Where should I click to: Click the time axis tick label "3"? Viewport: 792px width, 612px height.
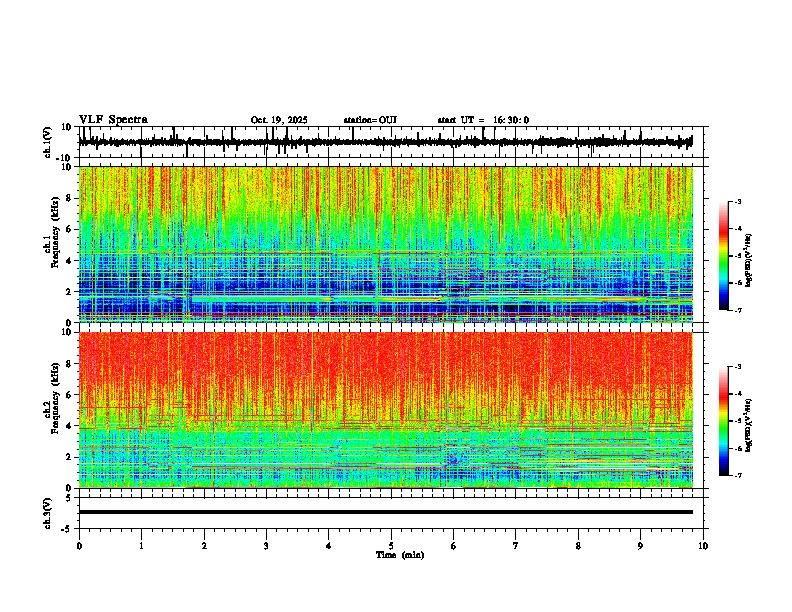click(x=266, y=546)
